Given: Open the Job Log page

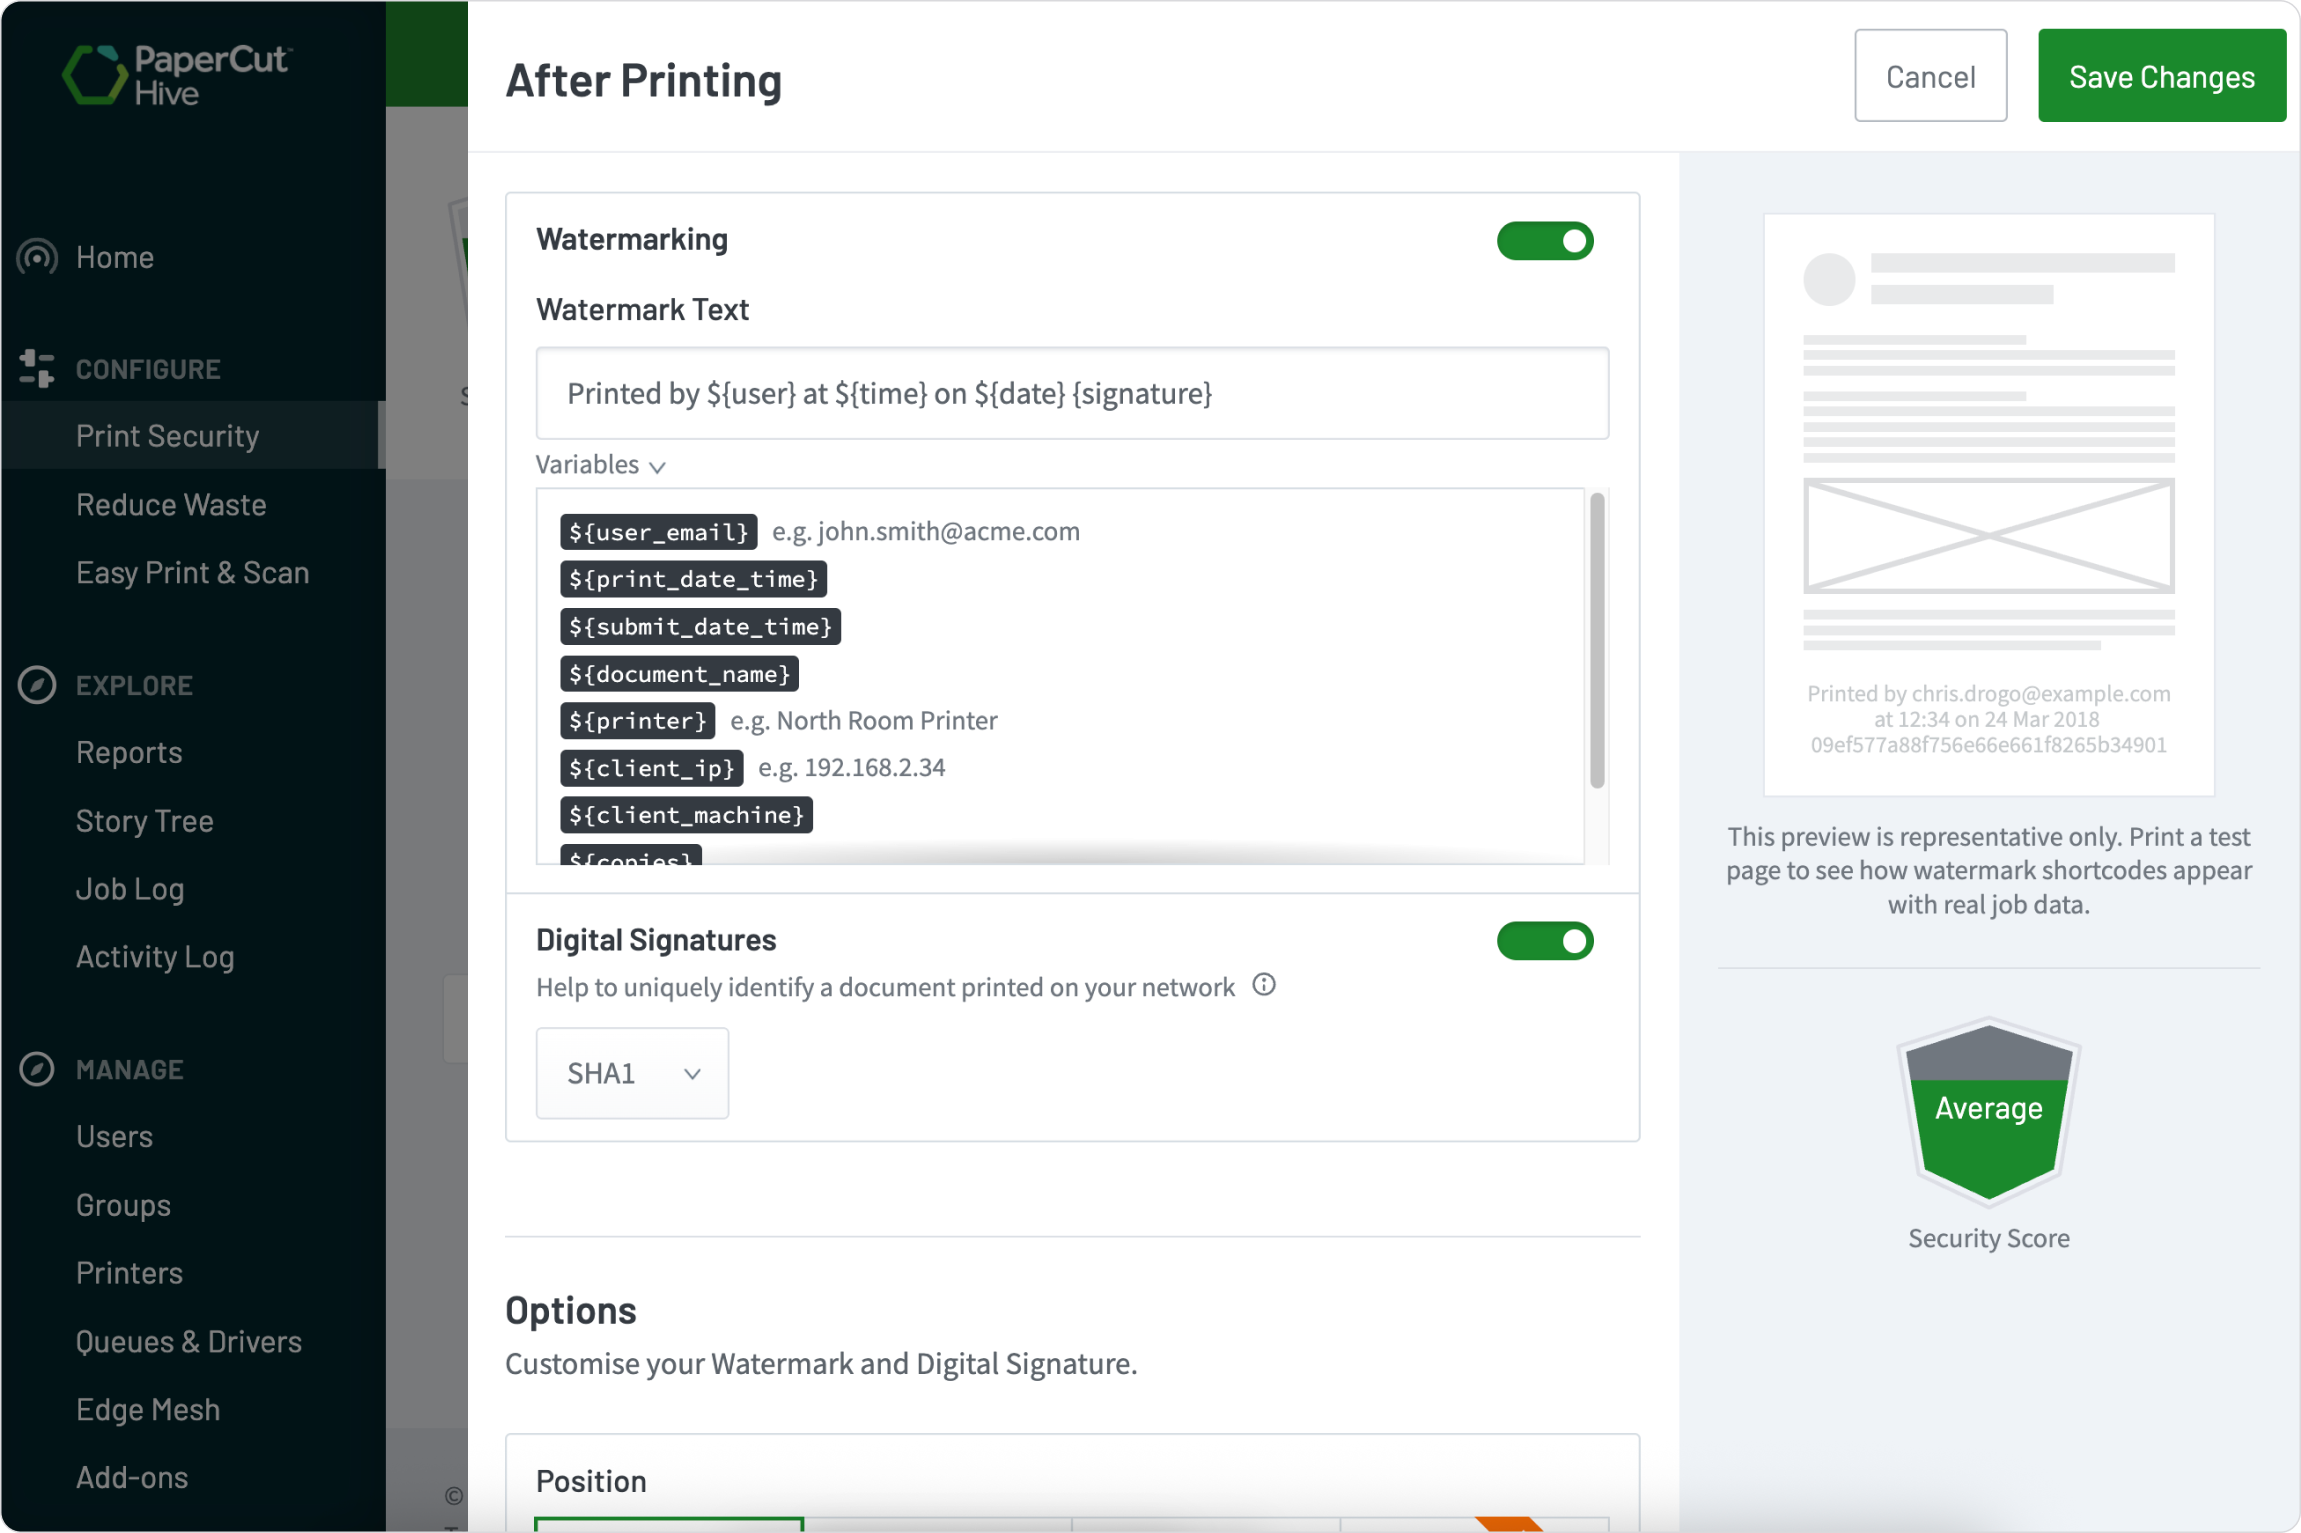Looking at the screenshot, I should (130, 888).
